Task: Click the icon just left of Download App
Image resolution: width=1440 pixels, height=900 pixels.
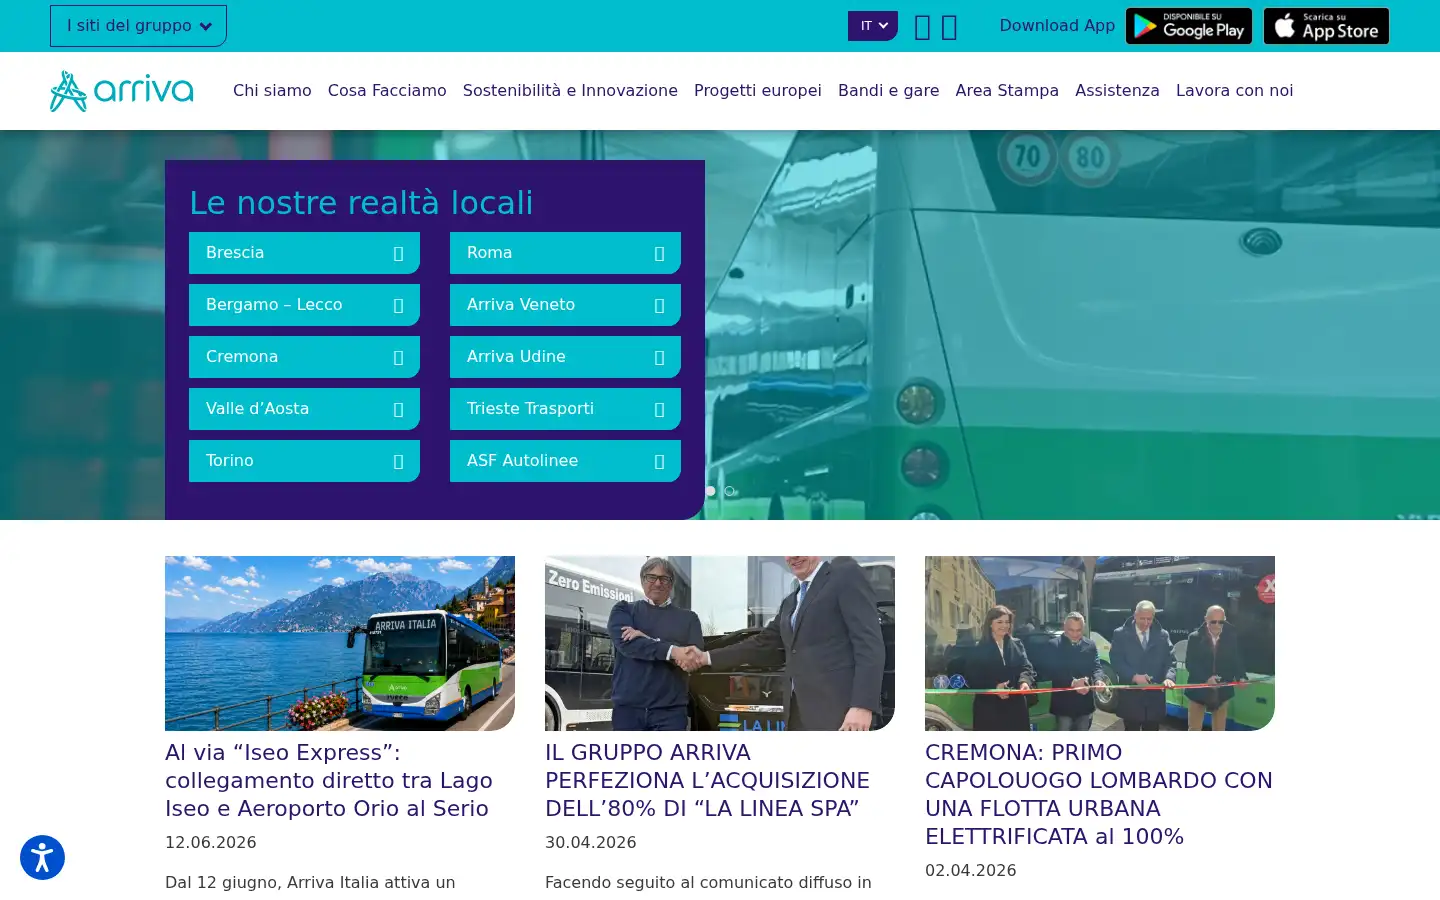Action: coord(949,27)
